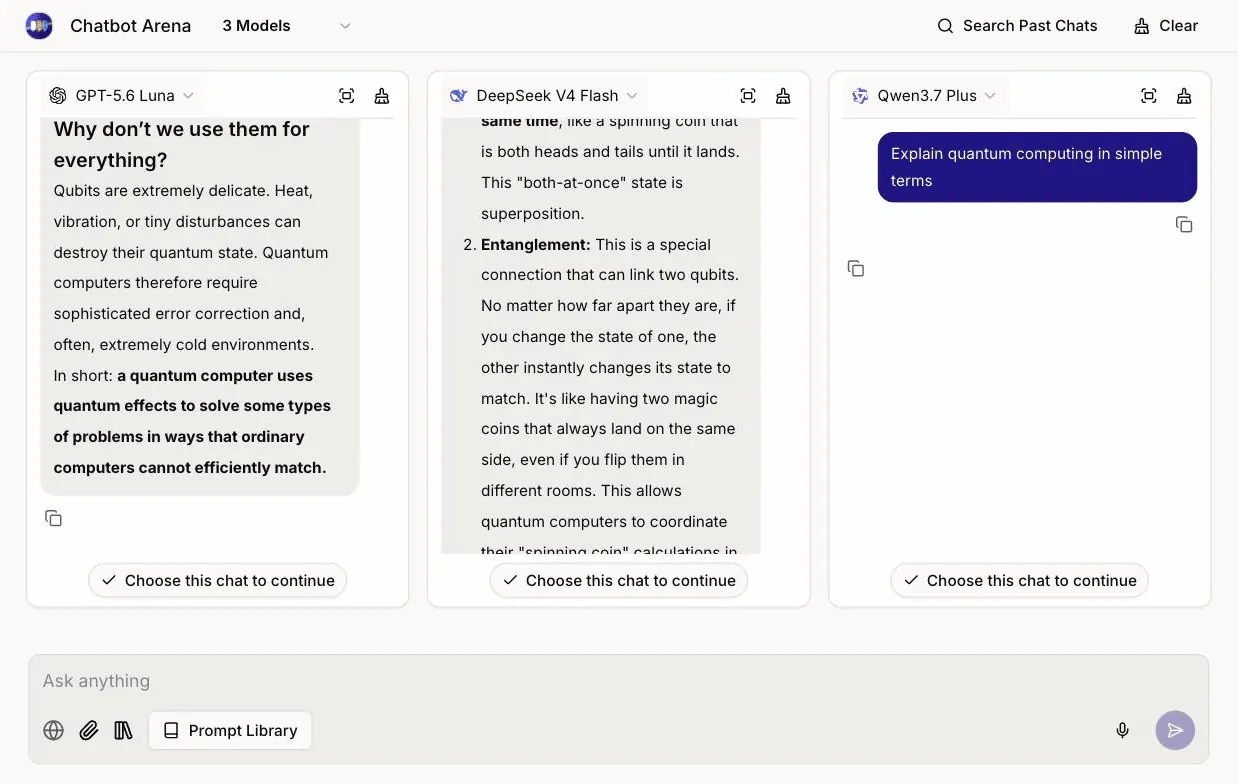The height and width of the screenshot is (784, 1238).
Task: Click the Clear button in the header
Action: coord(1166,26)
